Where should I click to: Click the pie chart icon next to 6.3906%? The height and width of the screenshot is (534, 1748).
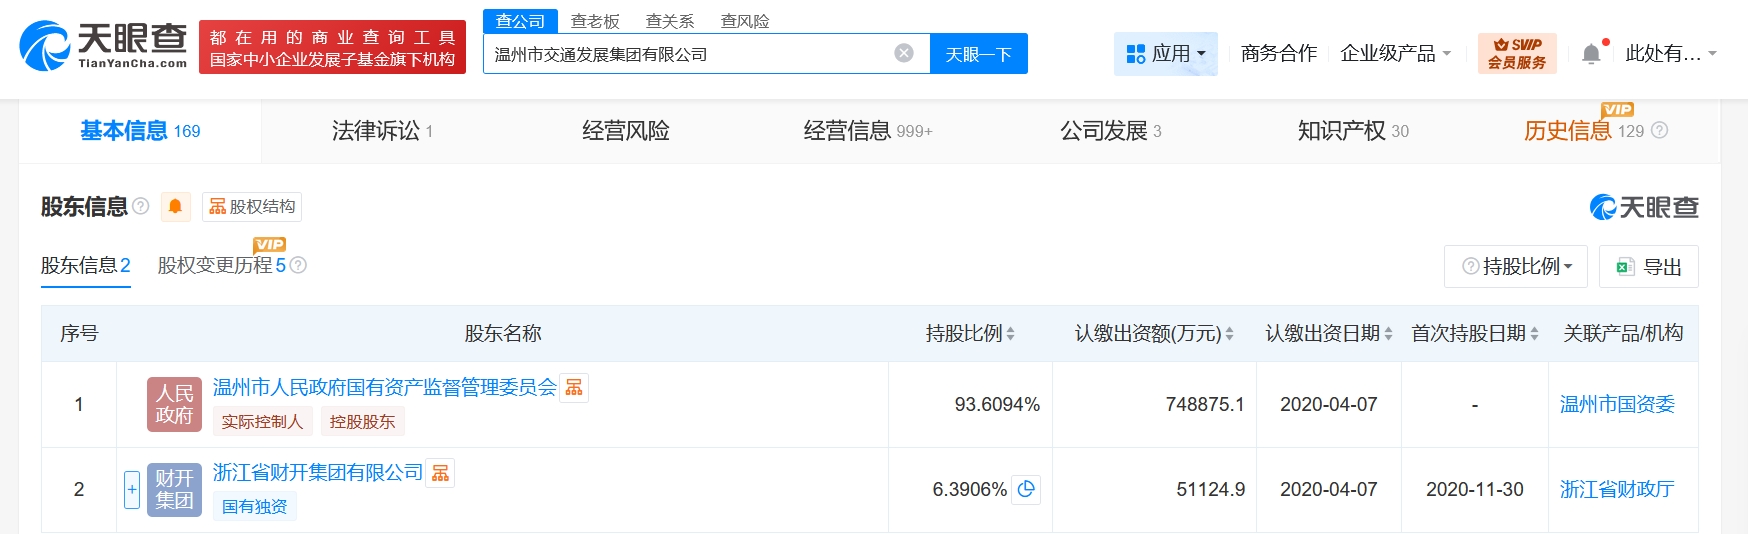click(x=1026, y=489)
